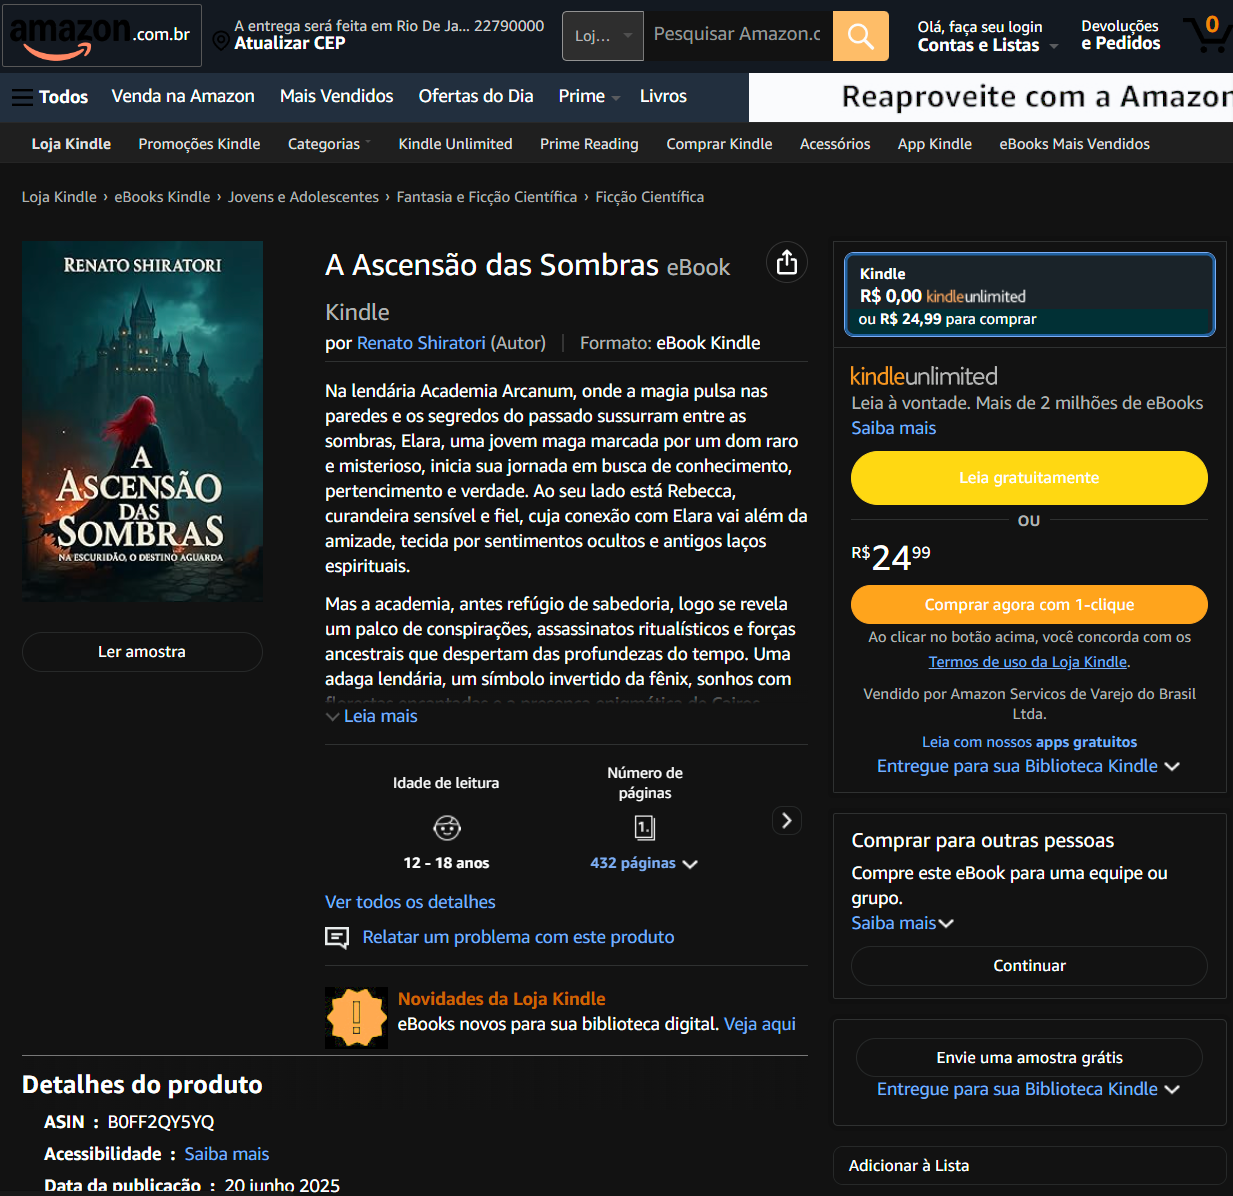Screen dimensions: 1233x1196
Task: Open the search category dropdown
Action: click(603, 36)
